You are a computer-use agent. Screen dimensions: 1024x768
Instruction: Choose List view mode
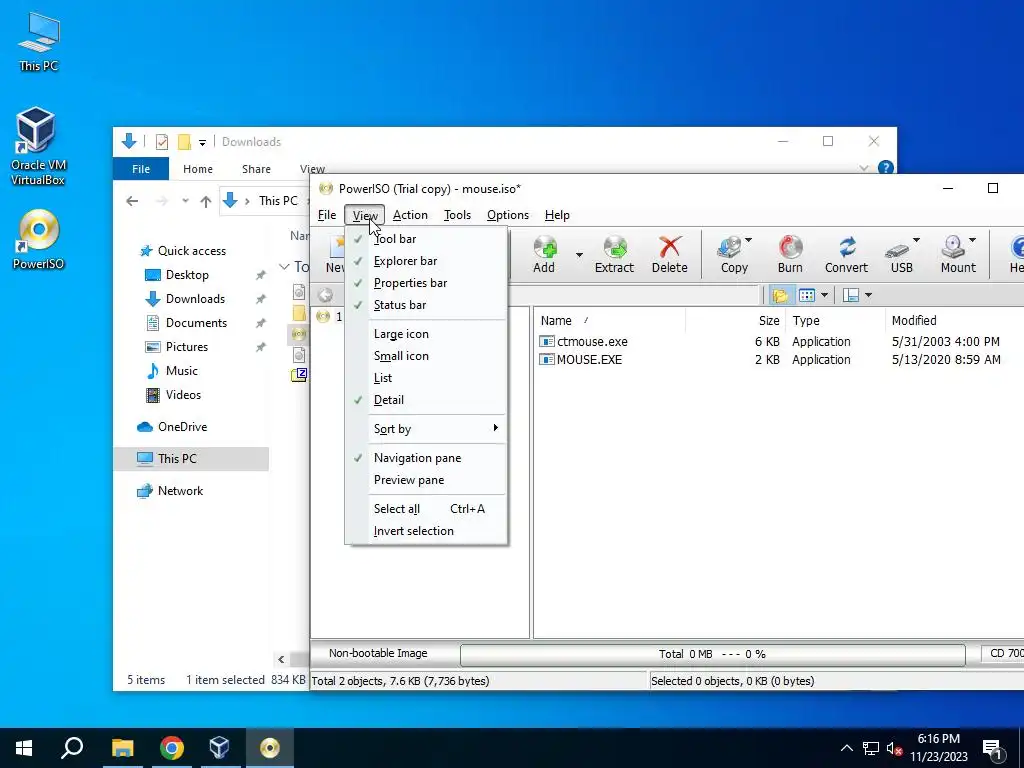[x=426, y=378]
